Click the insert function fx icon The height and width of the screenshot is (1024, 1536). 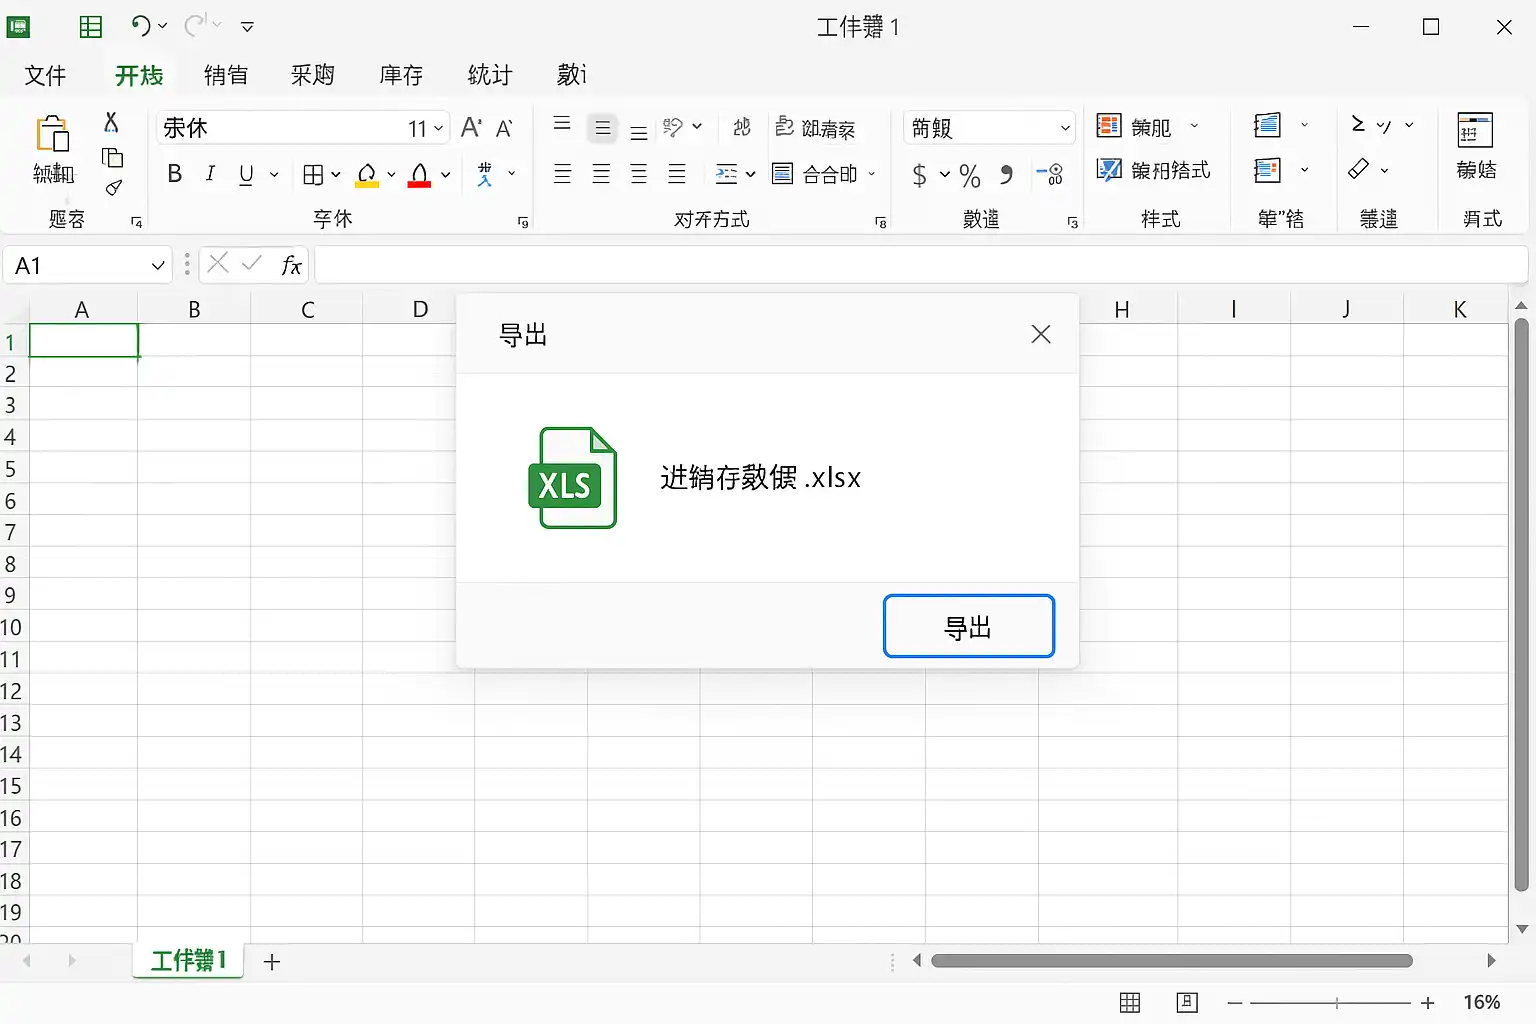click(291, 265)
